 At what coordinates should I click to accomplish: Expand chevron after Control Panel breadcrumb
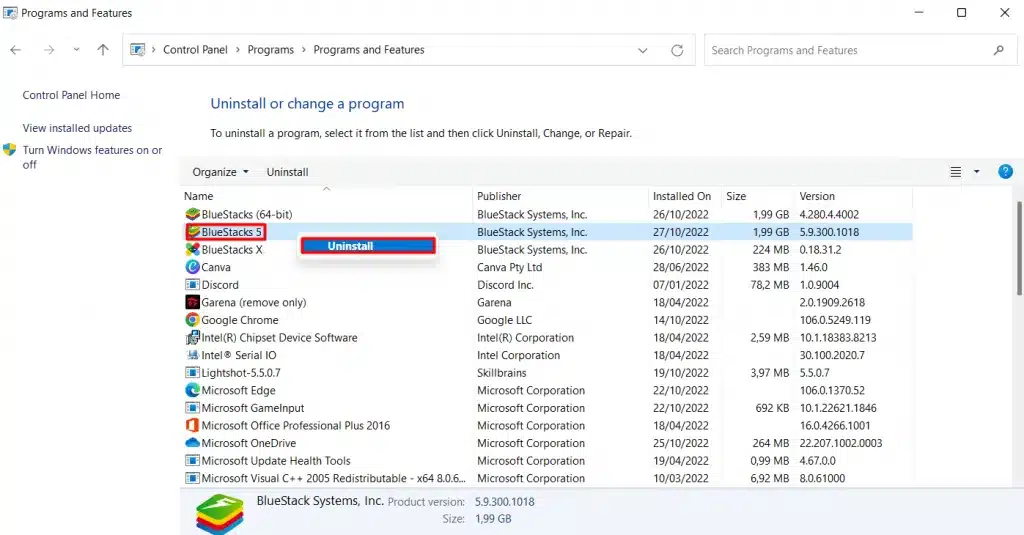point(238,50)
